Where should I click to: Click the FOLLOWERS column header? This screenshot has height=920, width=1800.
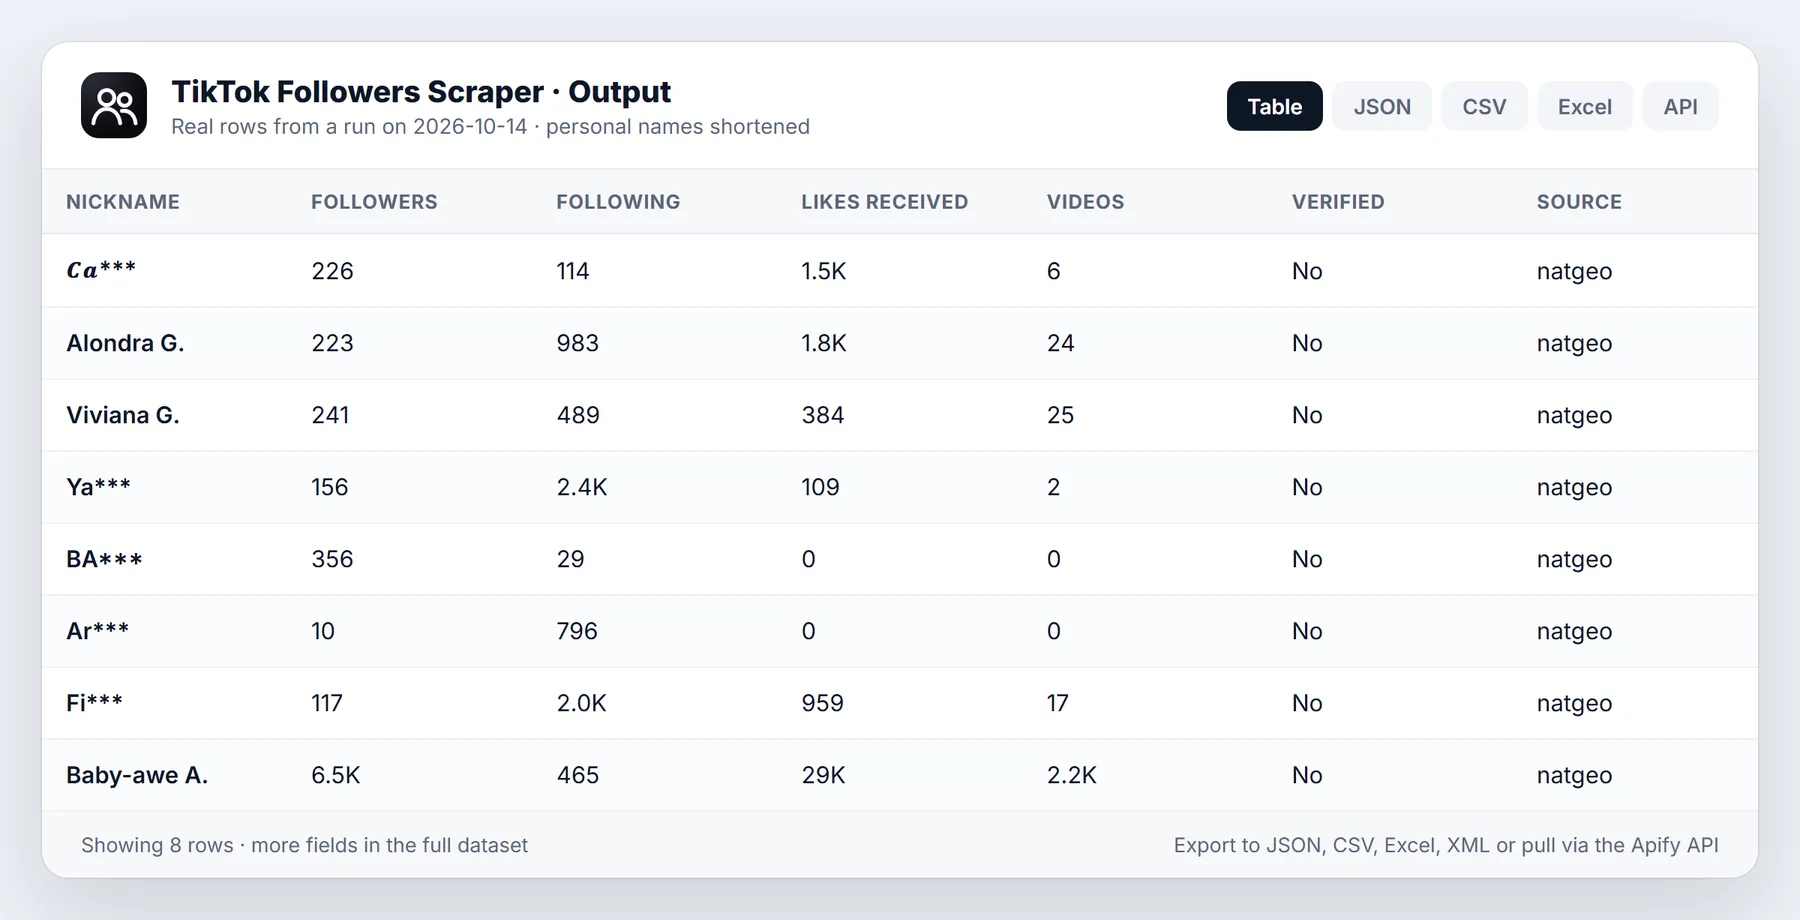pyautogui.click(x=374, y=202)
